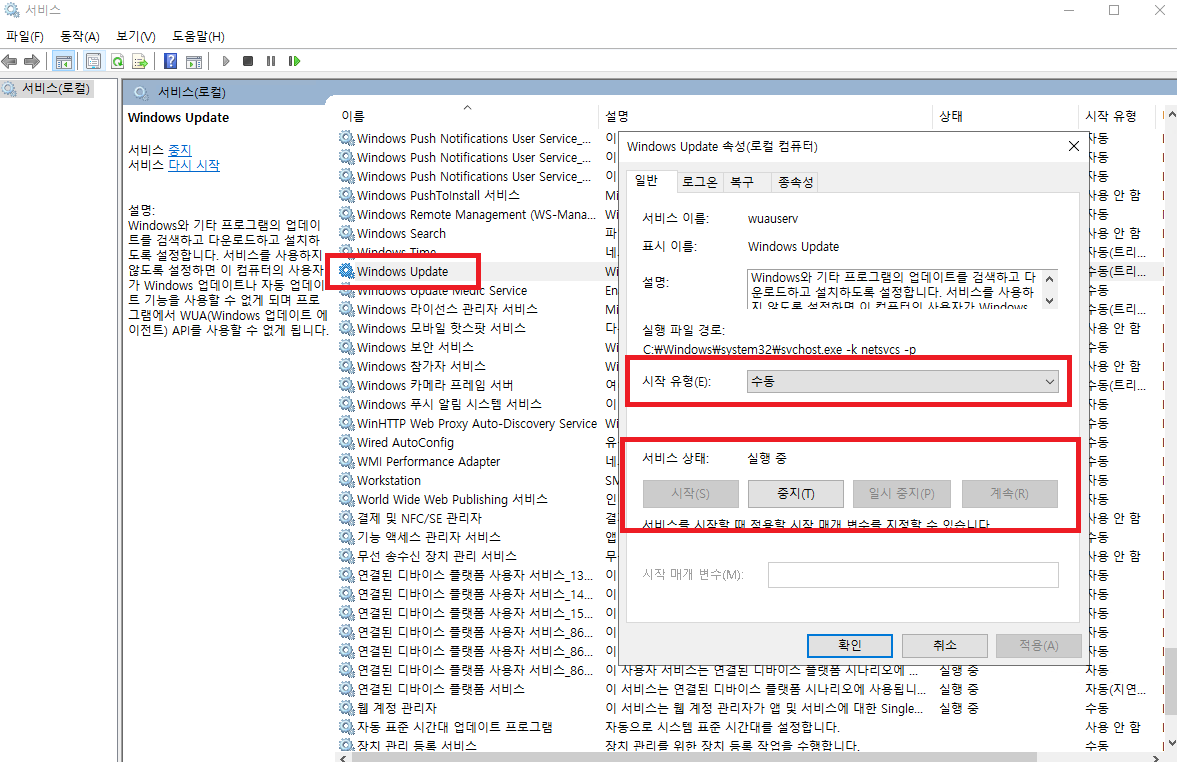Screen dimensions: 1177x762
Task: Sort by the 설명 column header
Action: click(767, 116)
